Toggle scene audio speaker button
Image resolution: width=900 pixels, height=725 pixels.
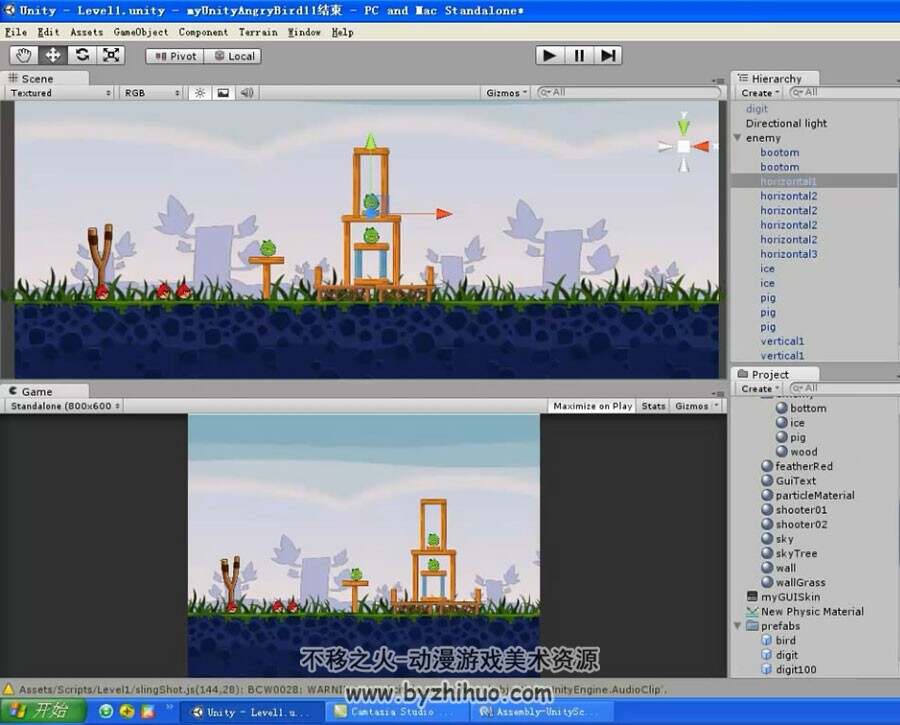[x=247, y=93]
